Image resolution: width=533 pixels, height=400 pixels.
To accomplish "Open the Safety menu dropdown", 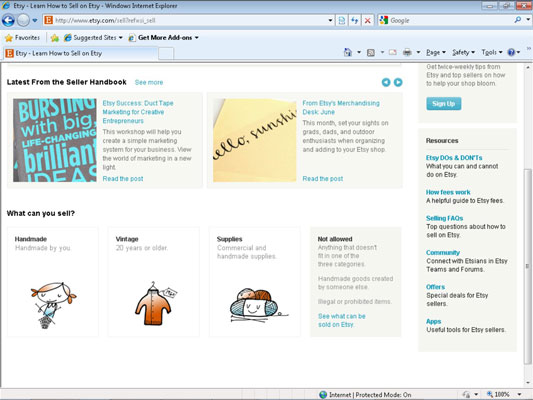I will [463, 52].
